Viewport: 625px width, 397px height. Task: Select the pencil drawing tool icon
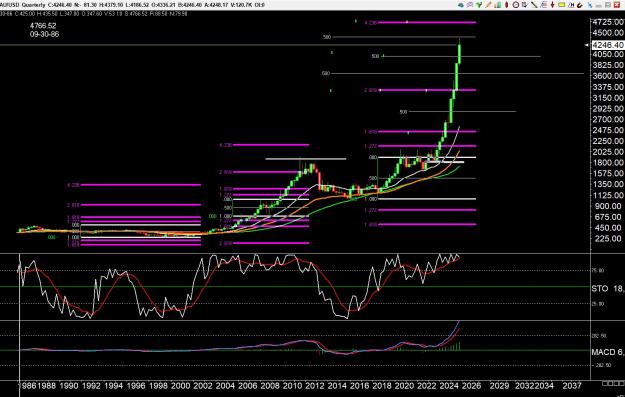click(x=488, y=5)
